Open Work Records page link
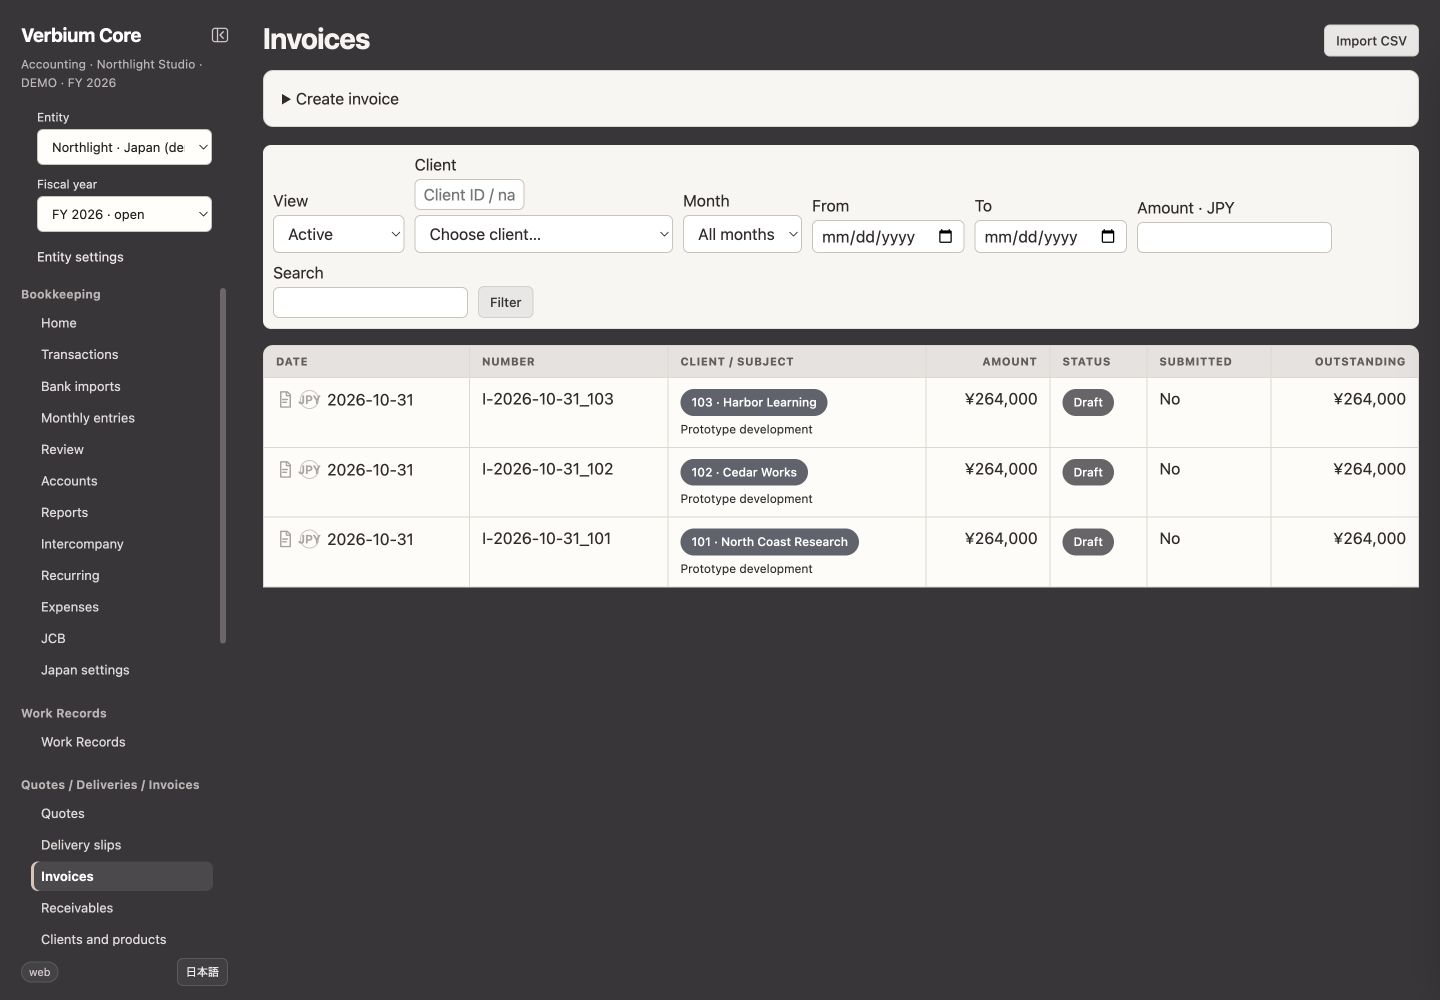 click(x=83, y=742)
